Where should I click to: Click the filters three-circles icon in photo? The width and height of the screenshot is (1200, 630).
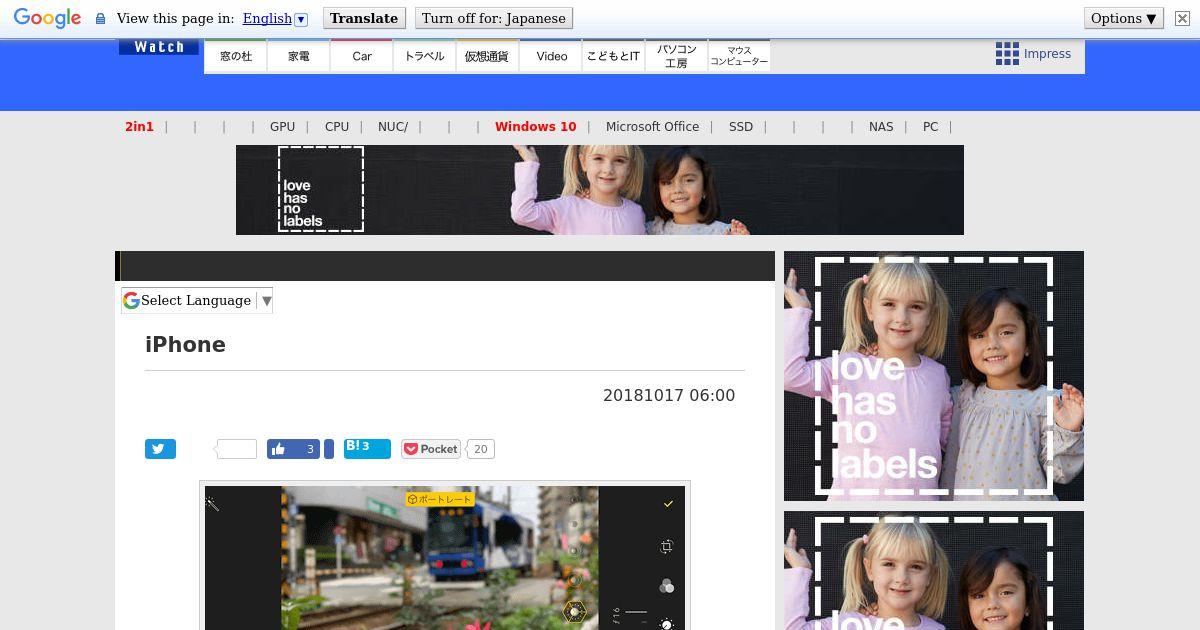pos(667,586)
